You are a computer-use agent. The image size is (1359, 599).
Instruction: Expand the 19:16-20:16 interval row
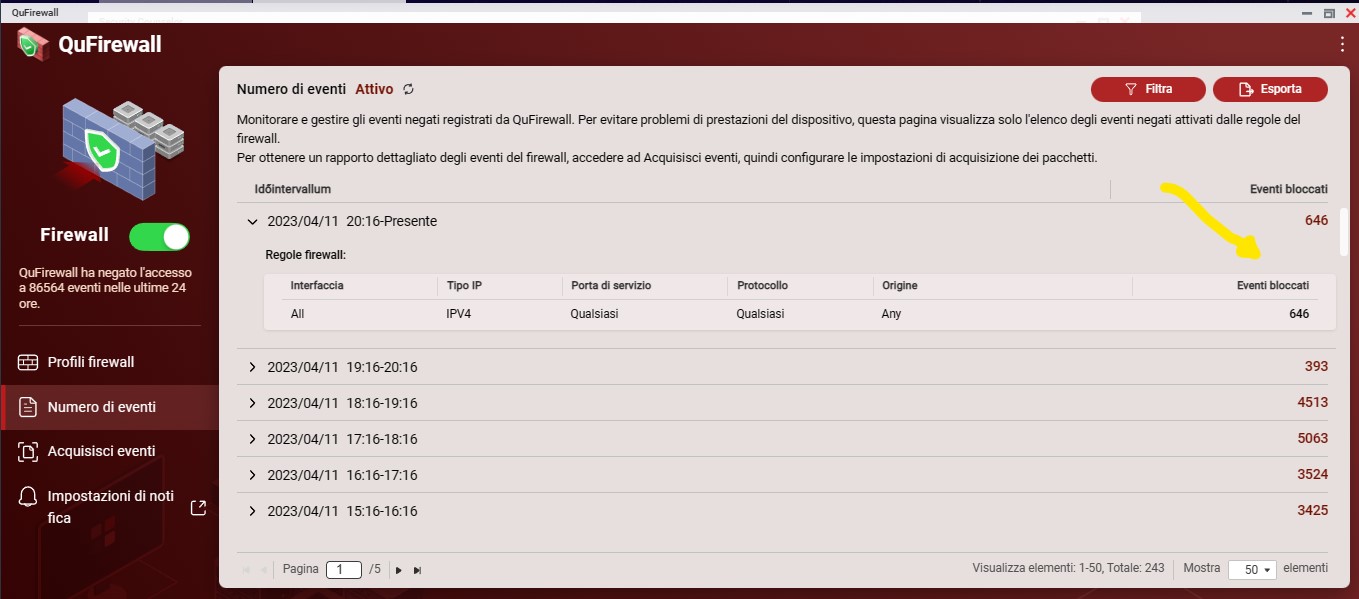pos(252,367)
